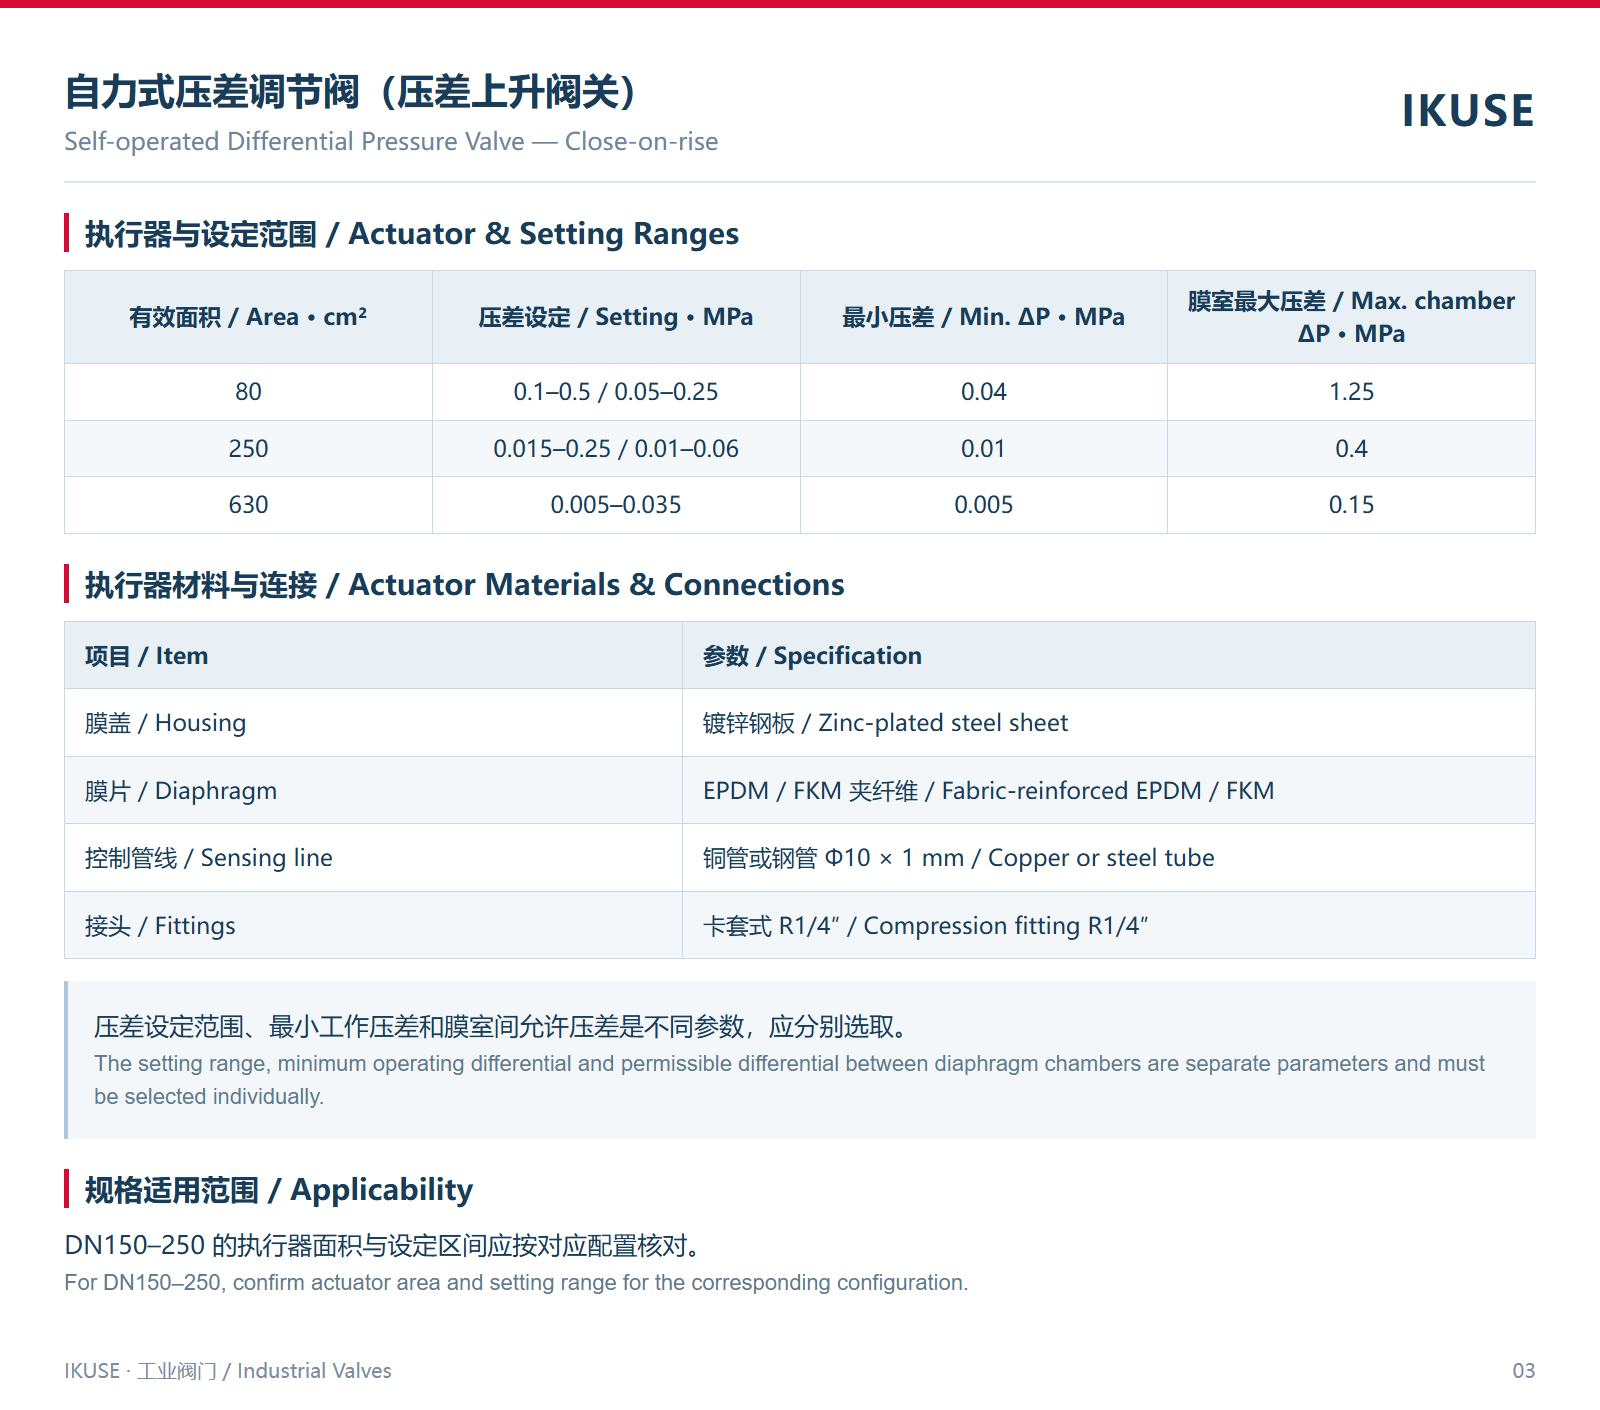
Task: Select area cell 630
Action: [248, 505]
